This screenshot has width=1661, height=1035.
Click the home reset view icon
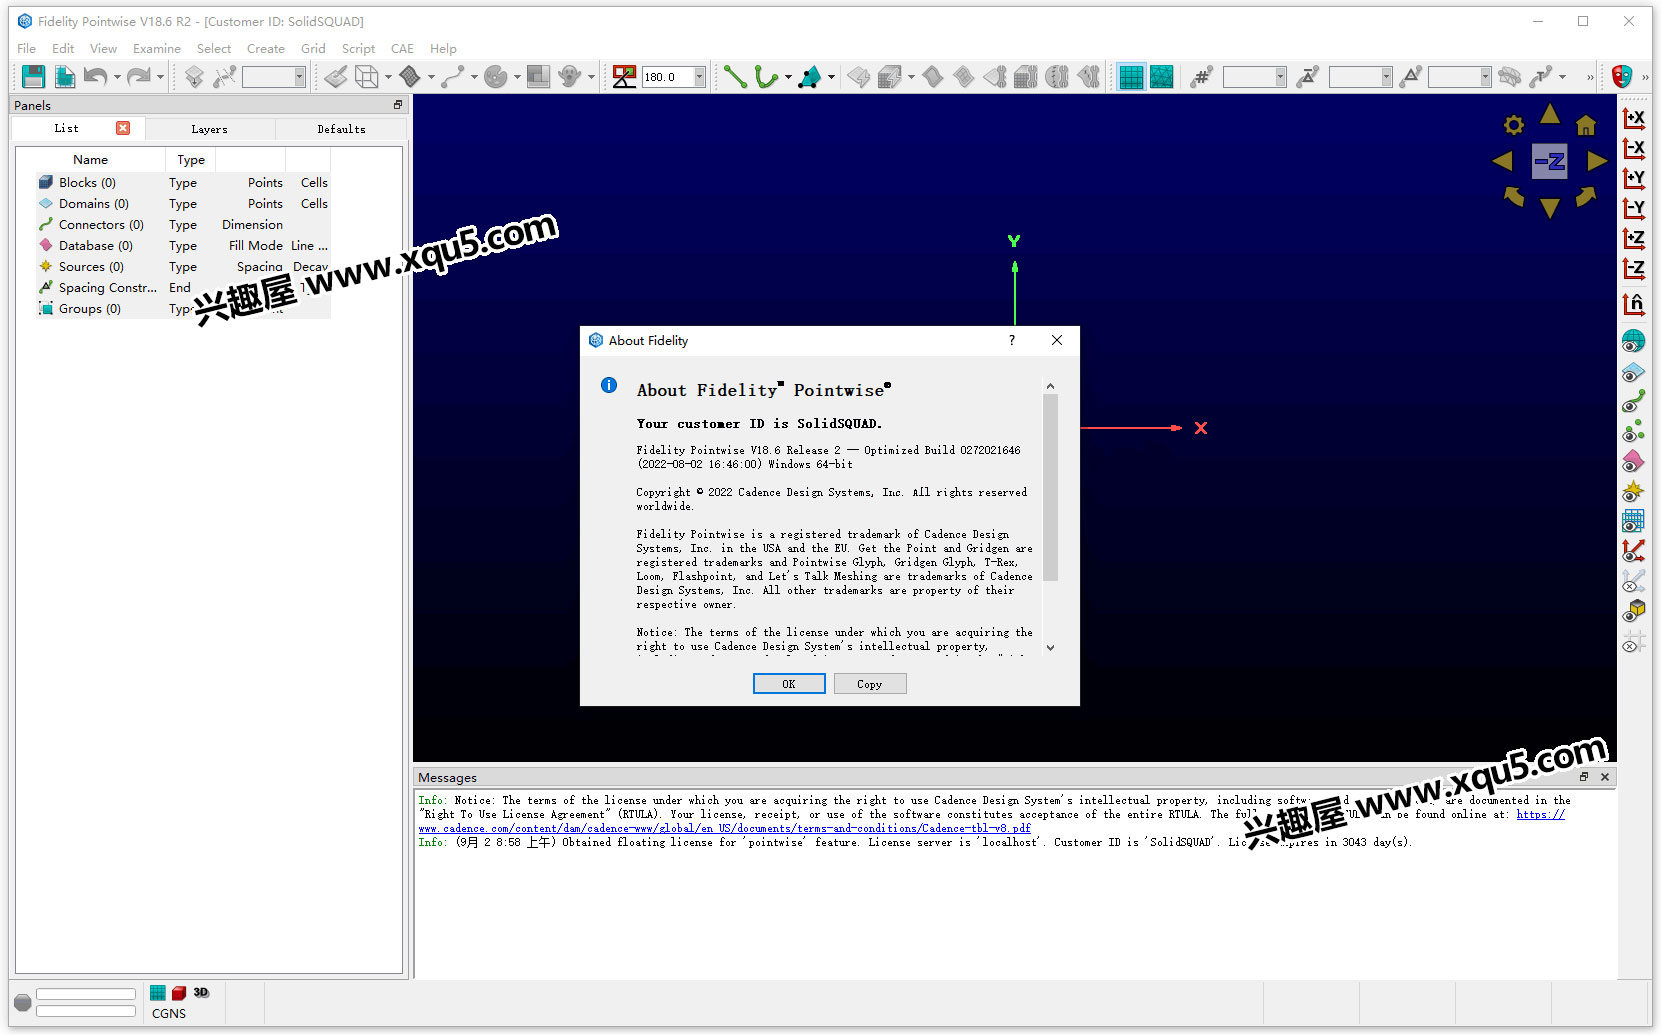[1586, 125]
